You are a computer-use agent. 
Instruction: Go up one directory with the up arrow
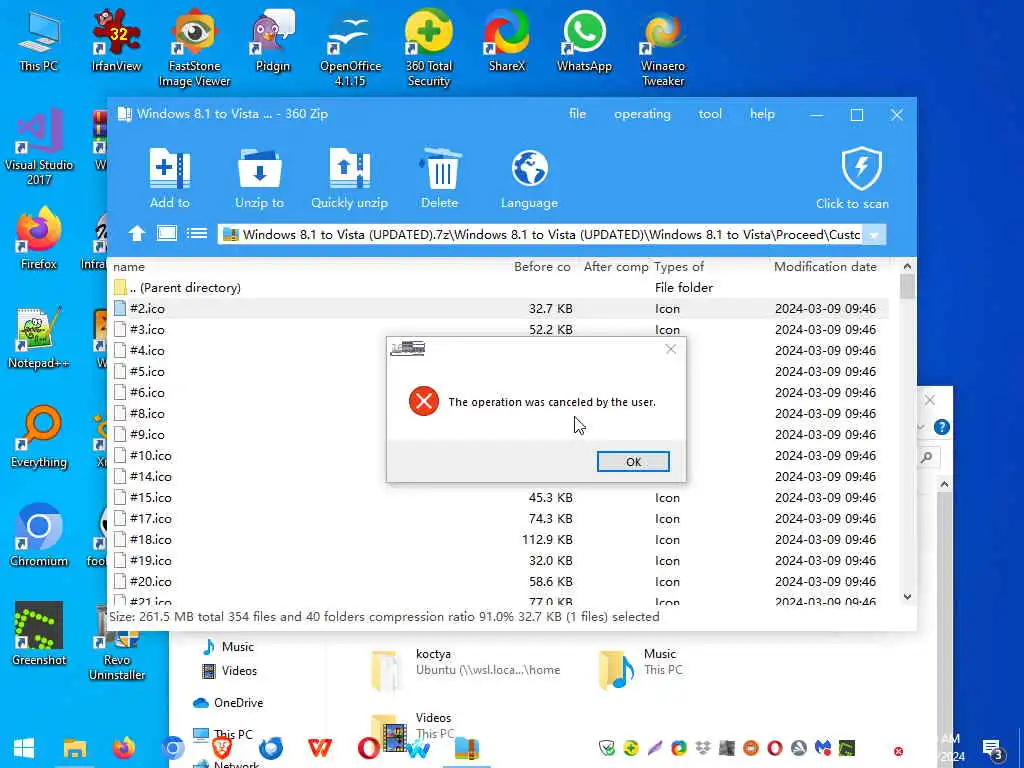(136, 234)
